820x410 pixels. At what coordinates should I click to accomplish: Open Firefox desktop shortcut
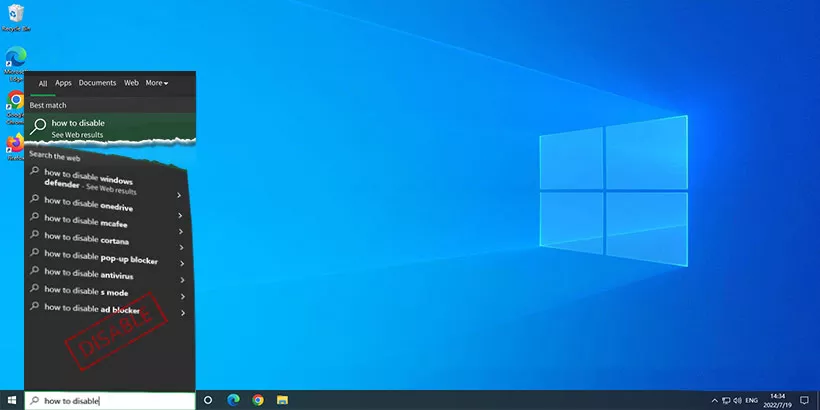[16, 147]
